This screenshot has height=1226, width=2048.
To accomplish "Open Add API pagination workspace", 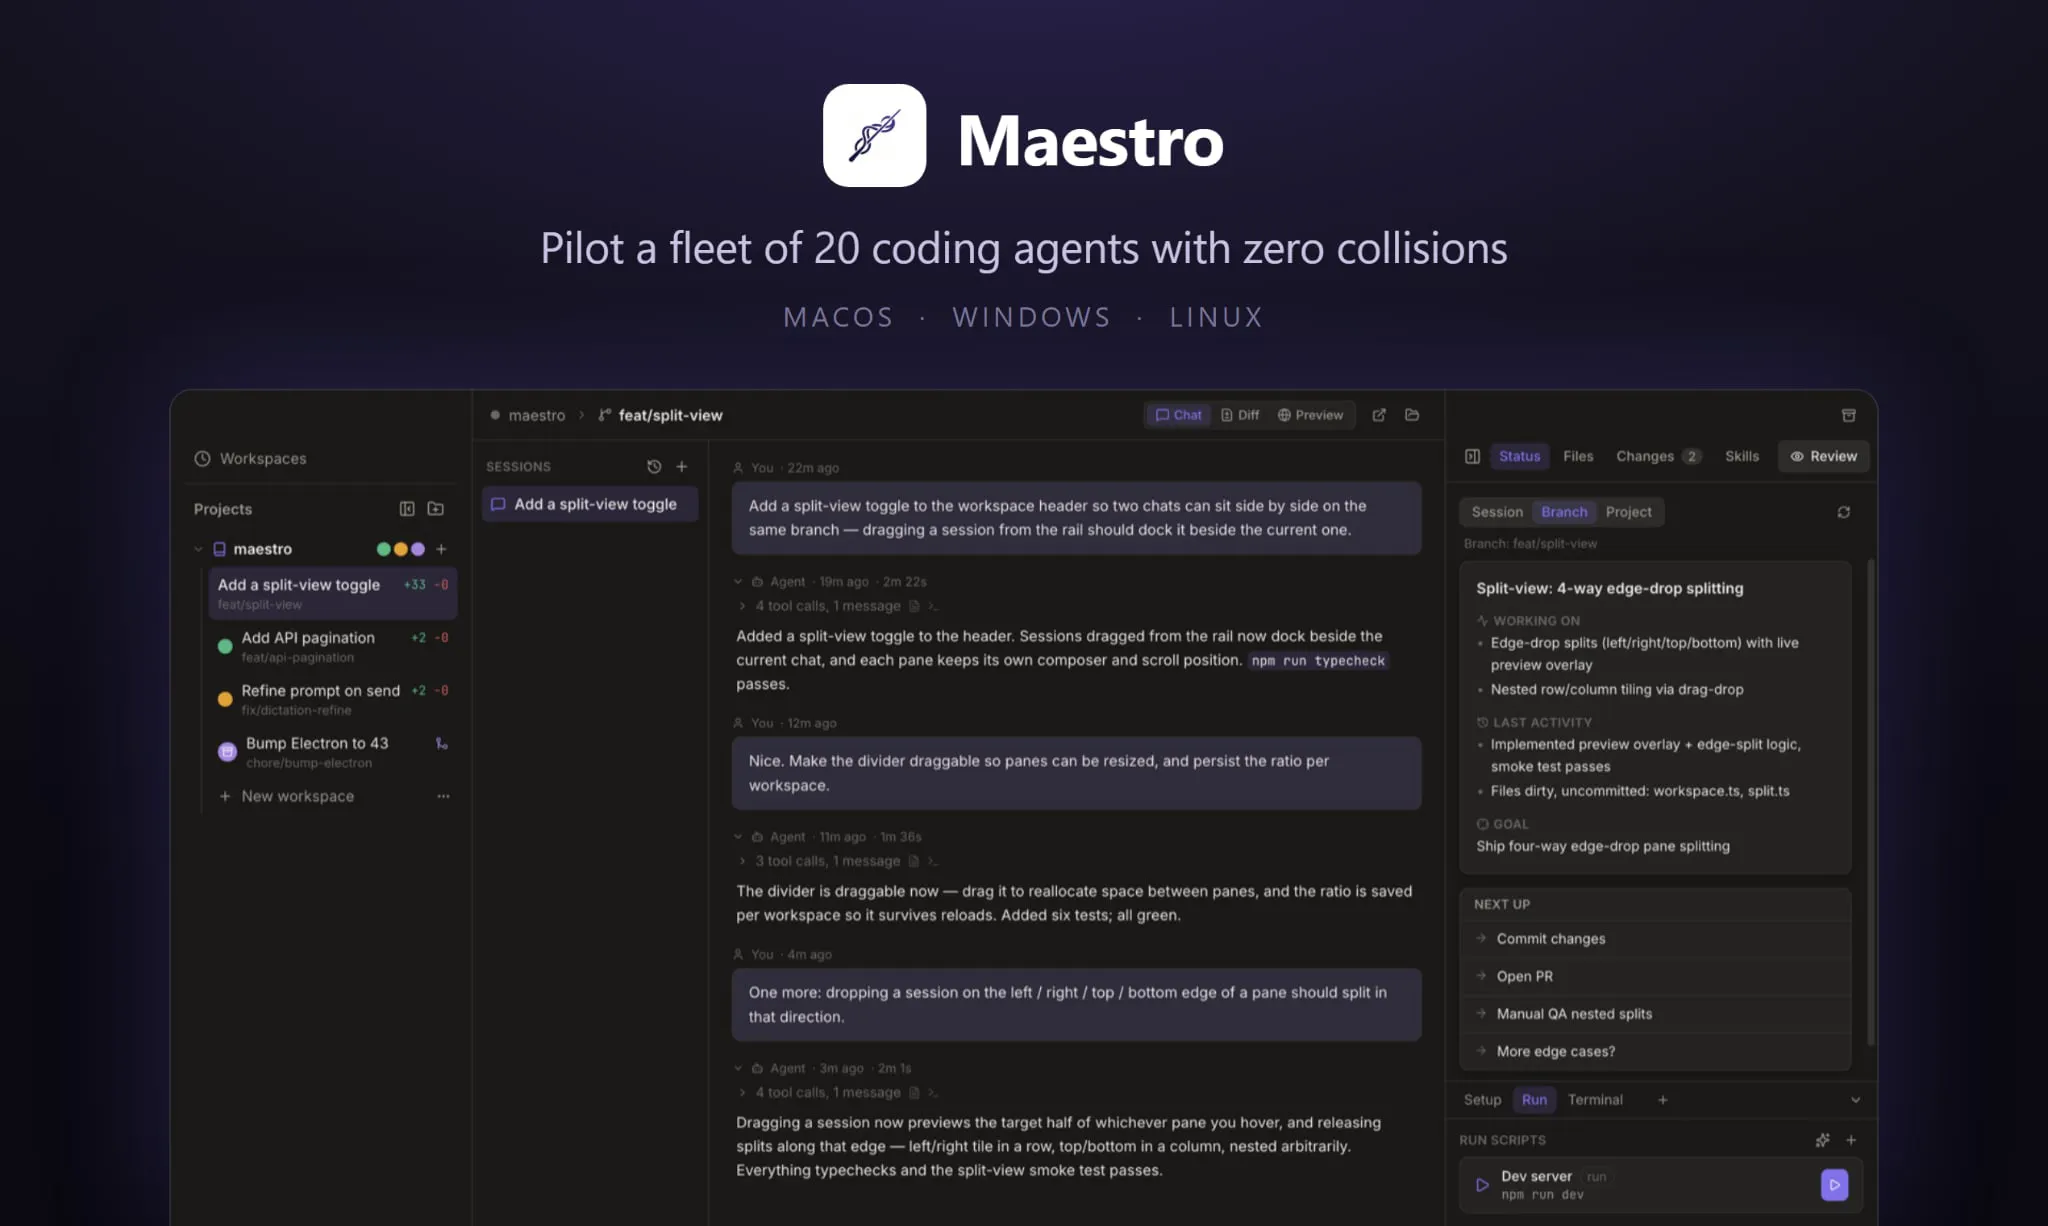I will click(333, 646).
